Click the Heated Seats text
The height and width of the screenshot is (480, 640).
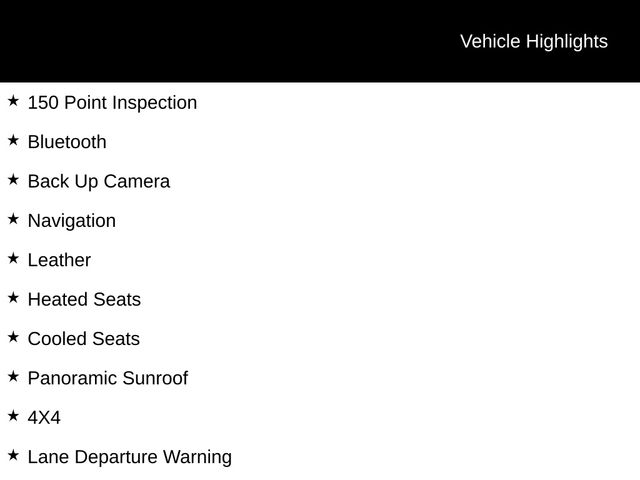[84, 300]
